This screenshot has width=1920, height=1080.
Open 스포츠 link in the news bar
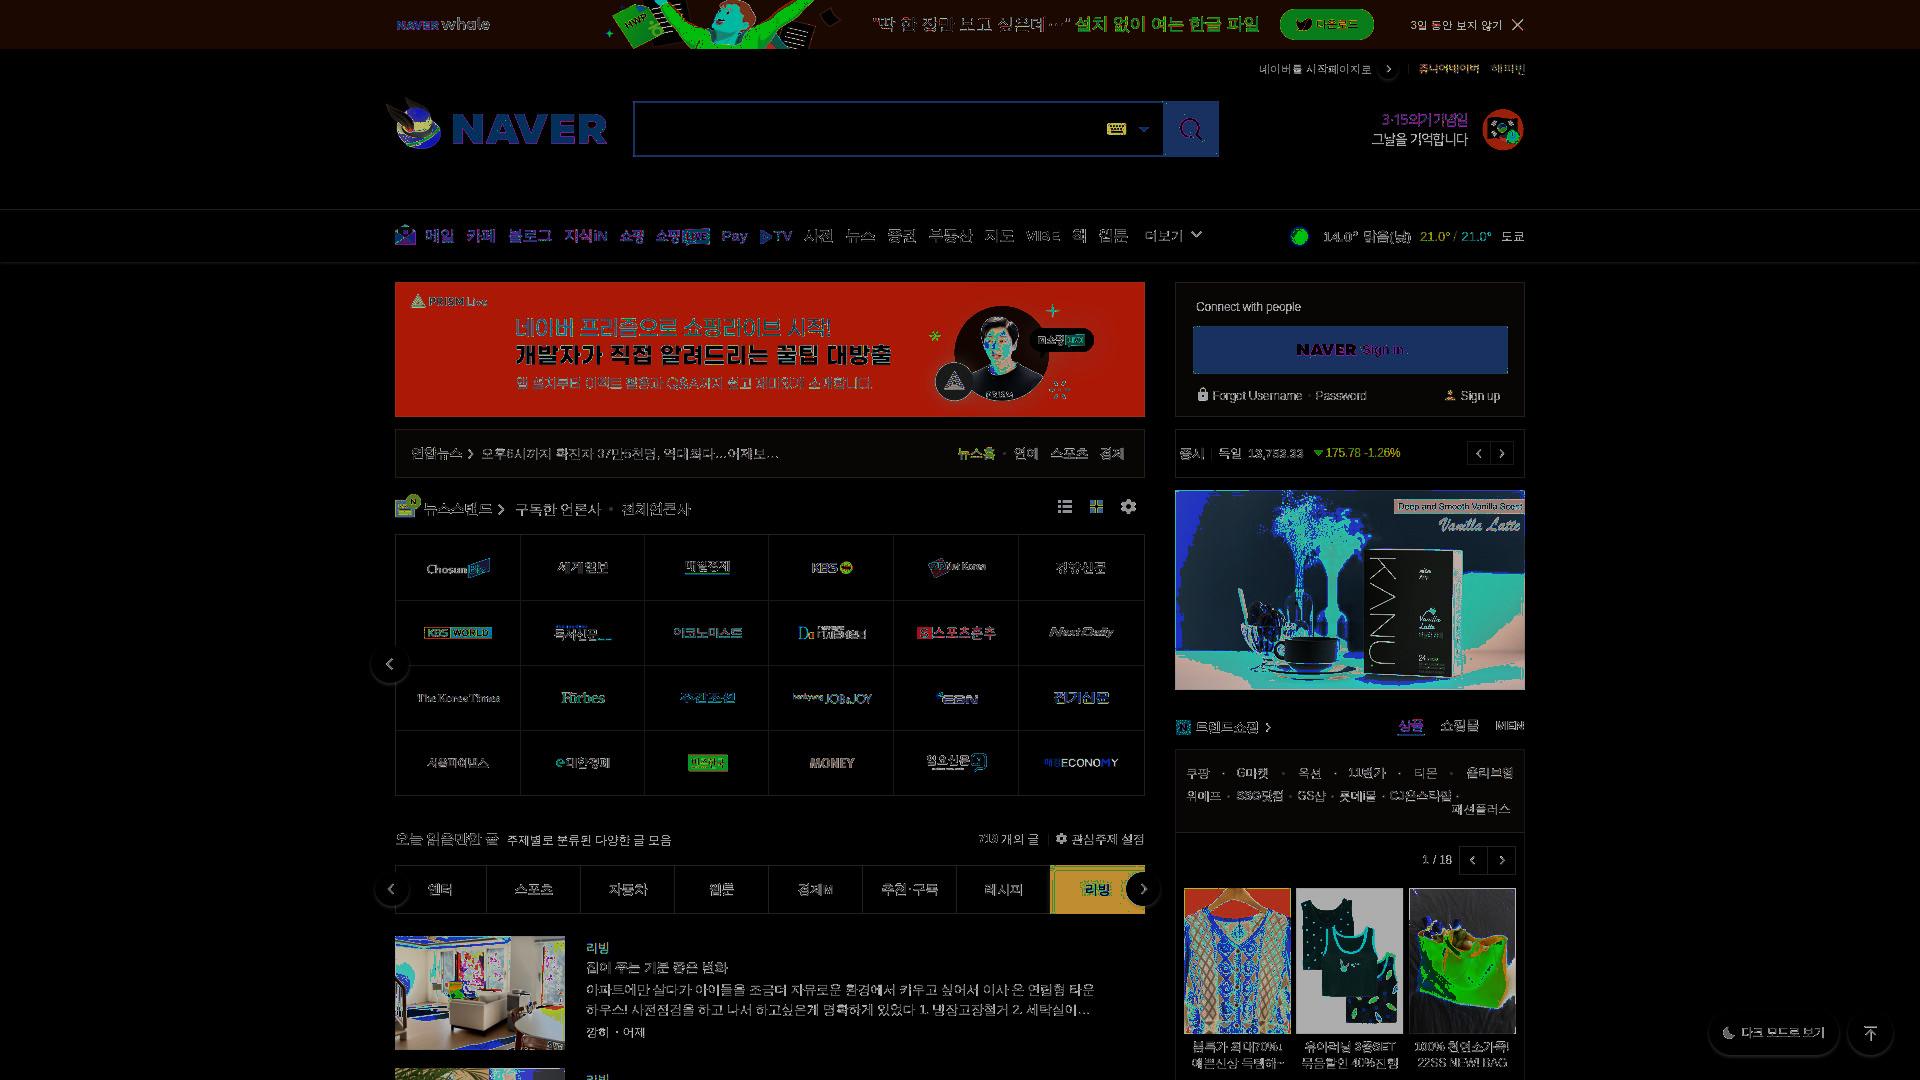(1068, 454)
